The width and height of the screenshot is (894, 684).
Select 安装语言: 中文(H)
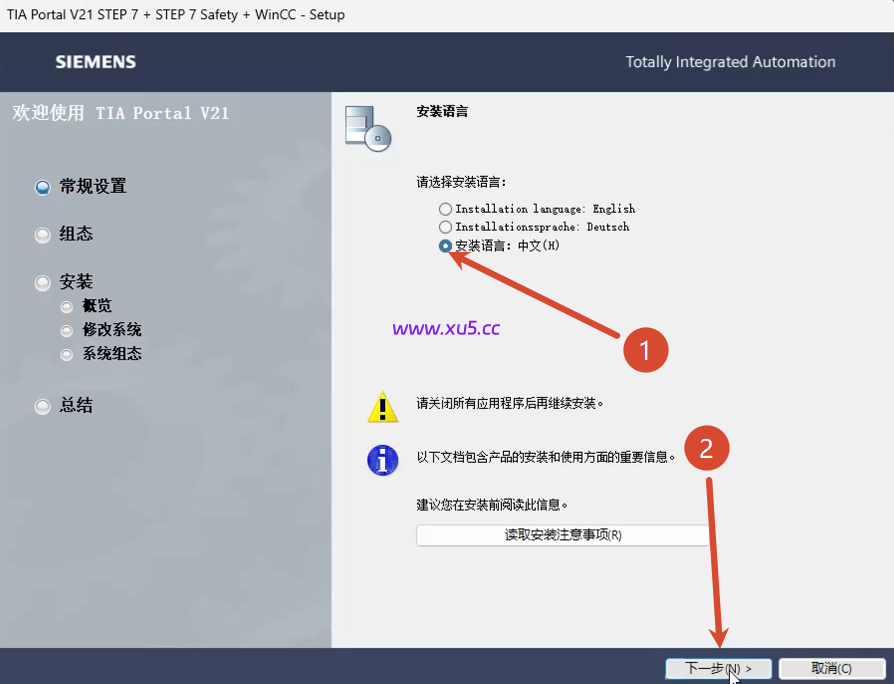point(445,245)
